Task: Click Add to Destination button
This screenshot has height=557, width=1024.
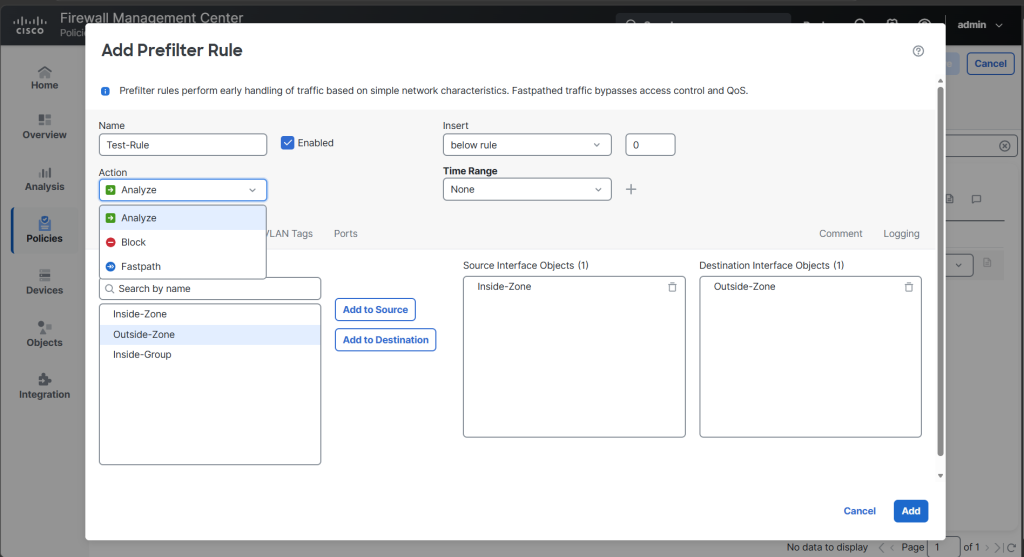Action: click(385, 340)
